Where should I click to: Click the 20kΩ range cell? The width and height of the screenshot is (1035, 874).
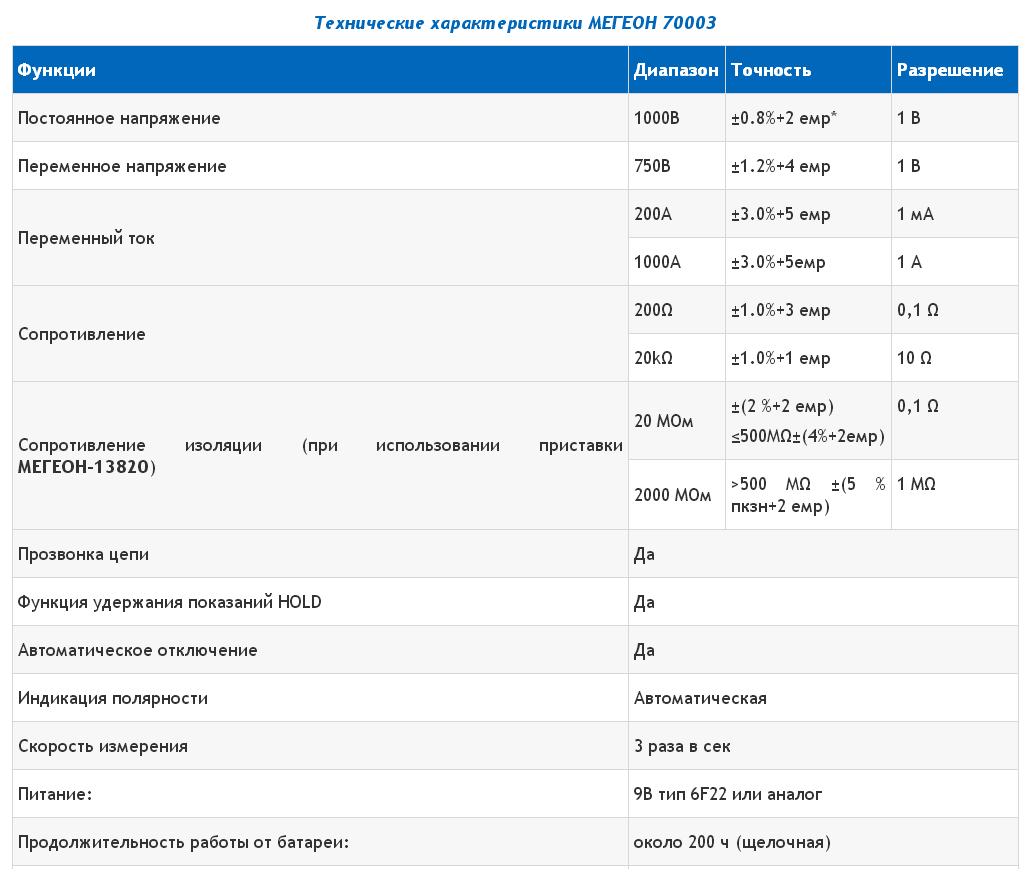(654, 358)
